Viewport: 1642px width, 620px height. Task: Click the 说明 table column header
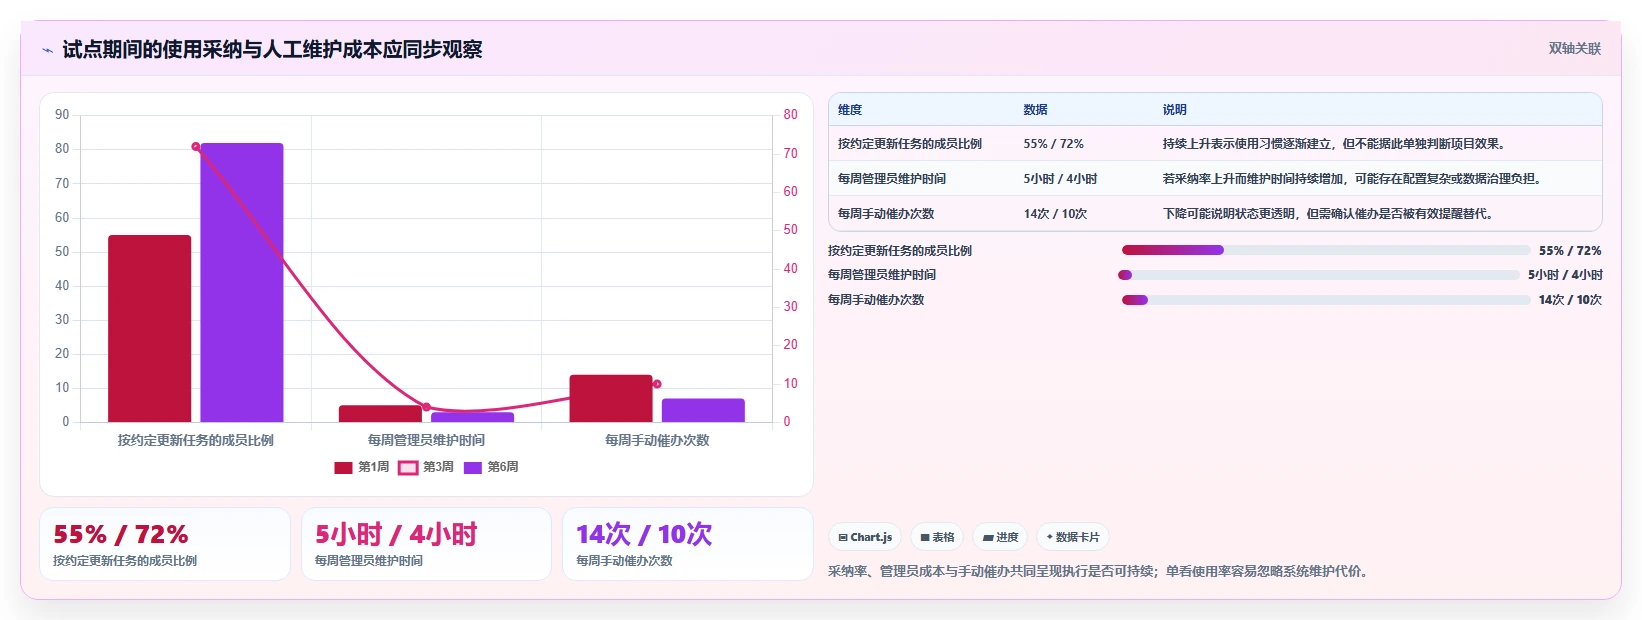pos(1175,110)
